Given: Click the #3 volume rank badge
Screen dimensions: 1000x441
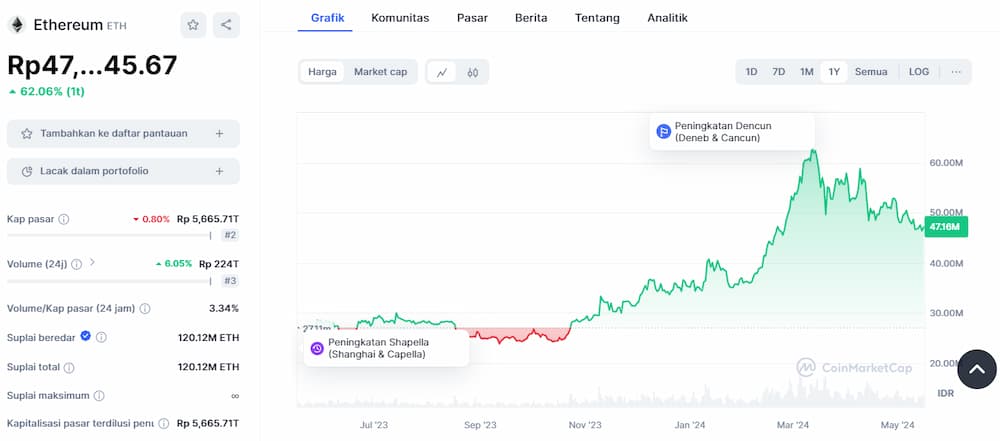Looking at the screenshot, I should [230, 280].
